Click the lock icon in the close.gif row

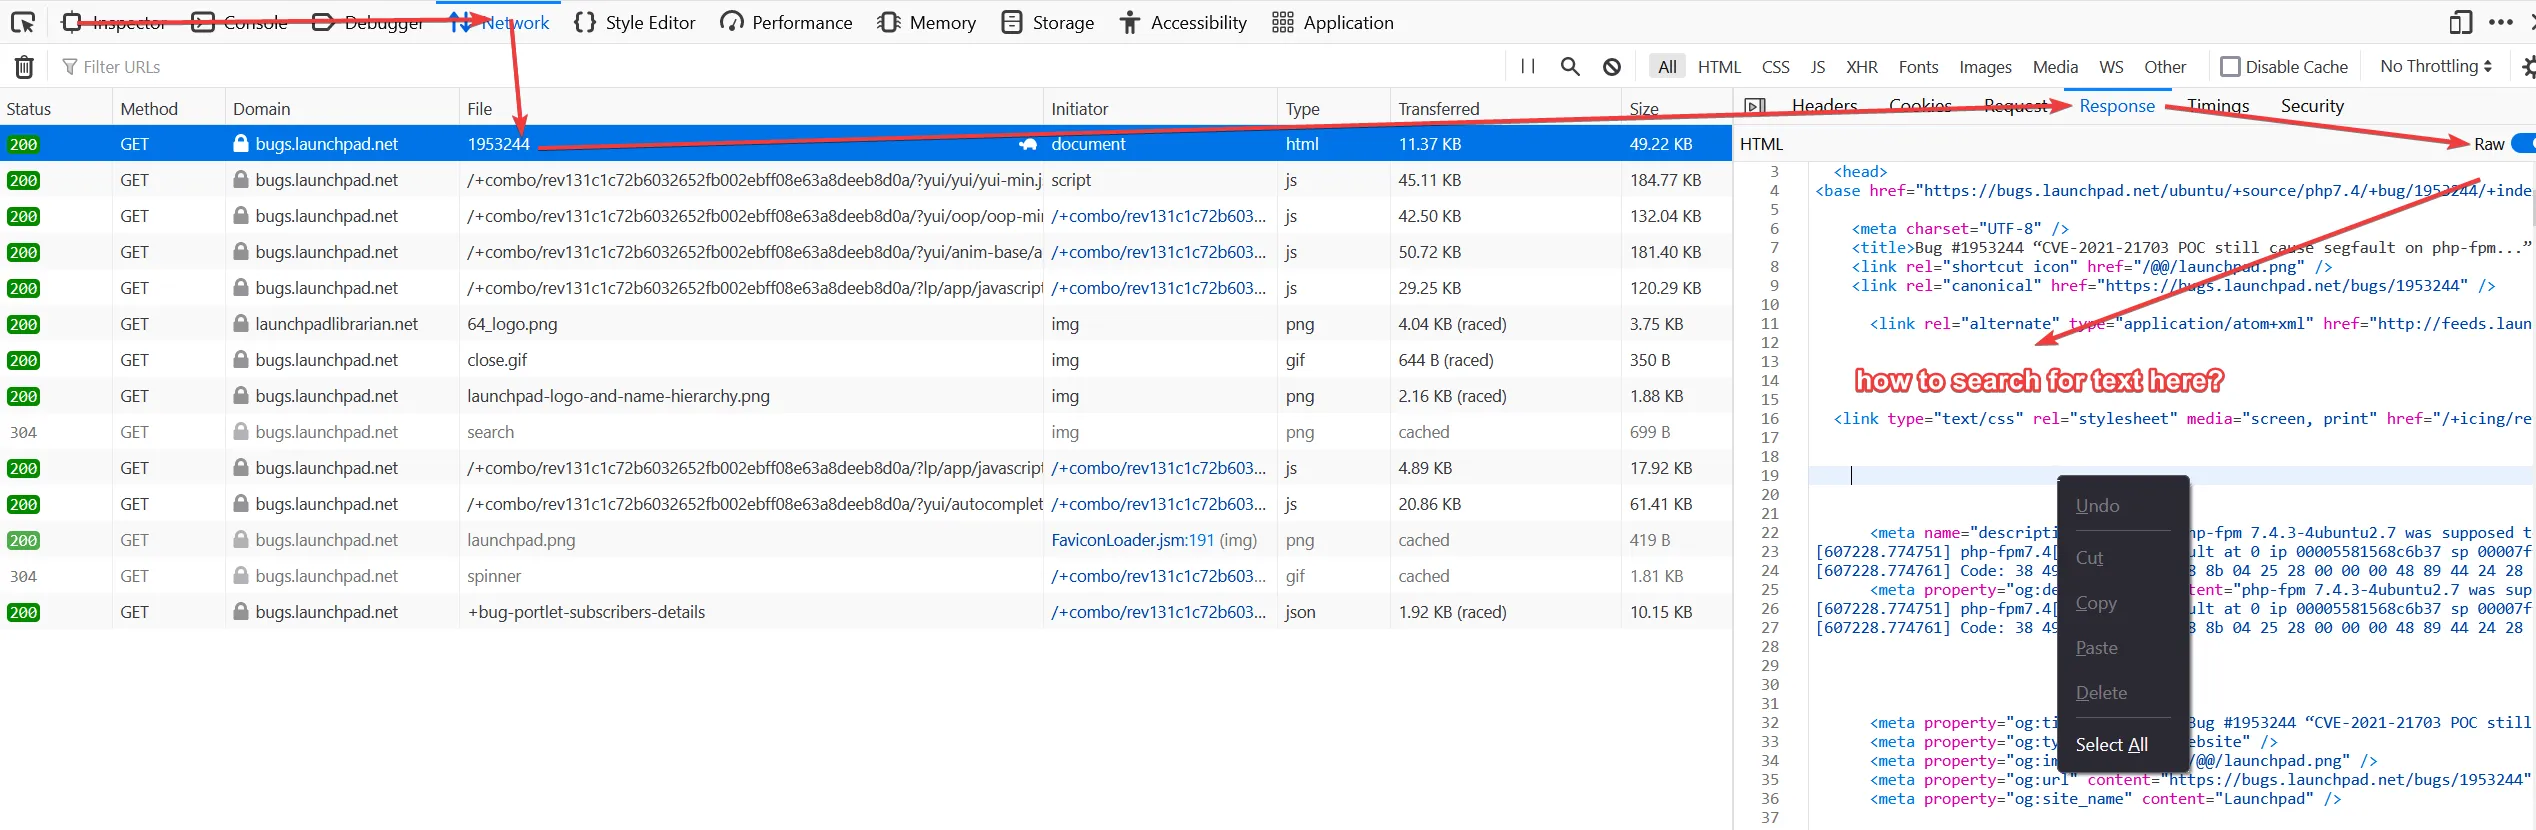241,360
